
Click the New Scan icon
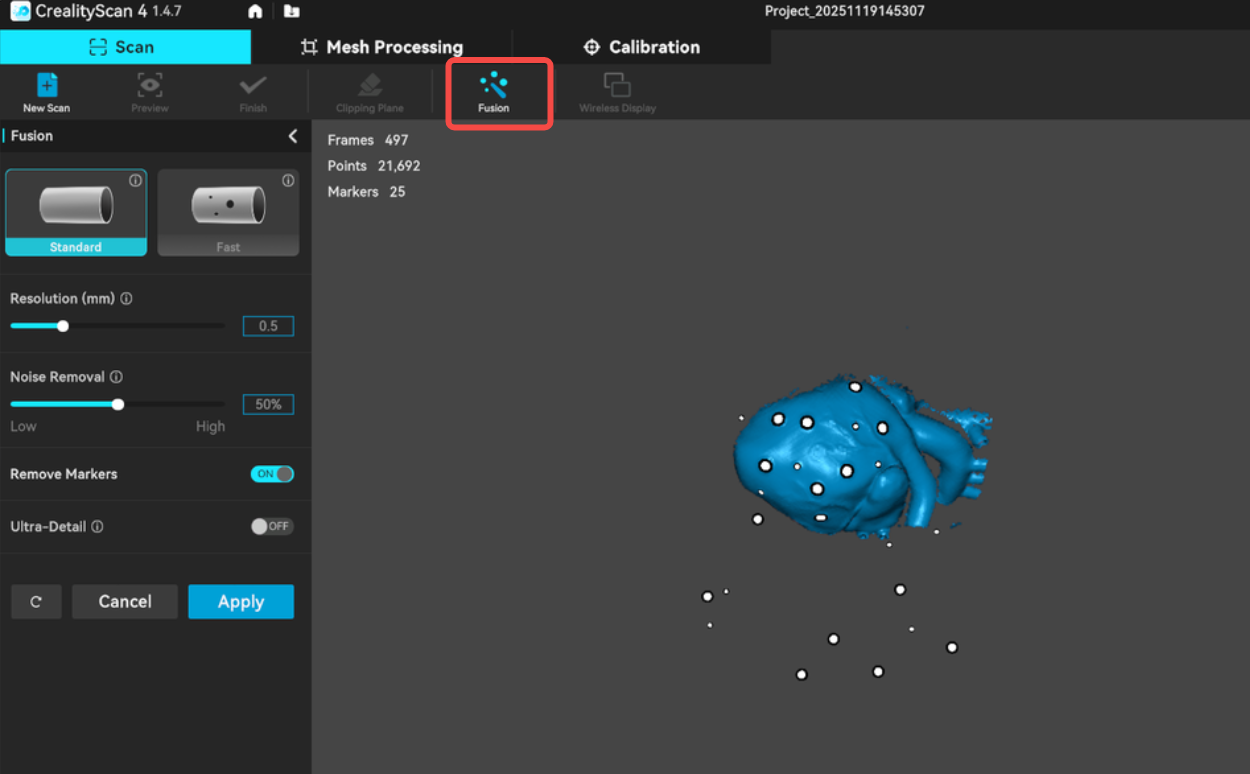point(46,87)
